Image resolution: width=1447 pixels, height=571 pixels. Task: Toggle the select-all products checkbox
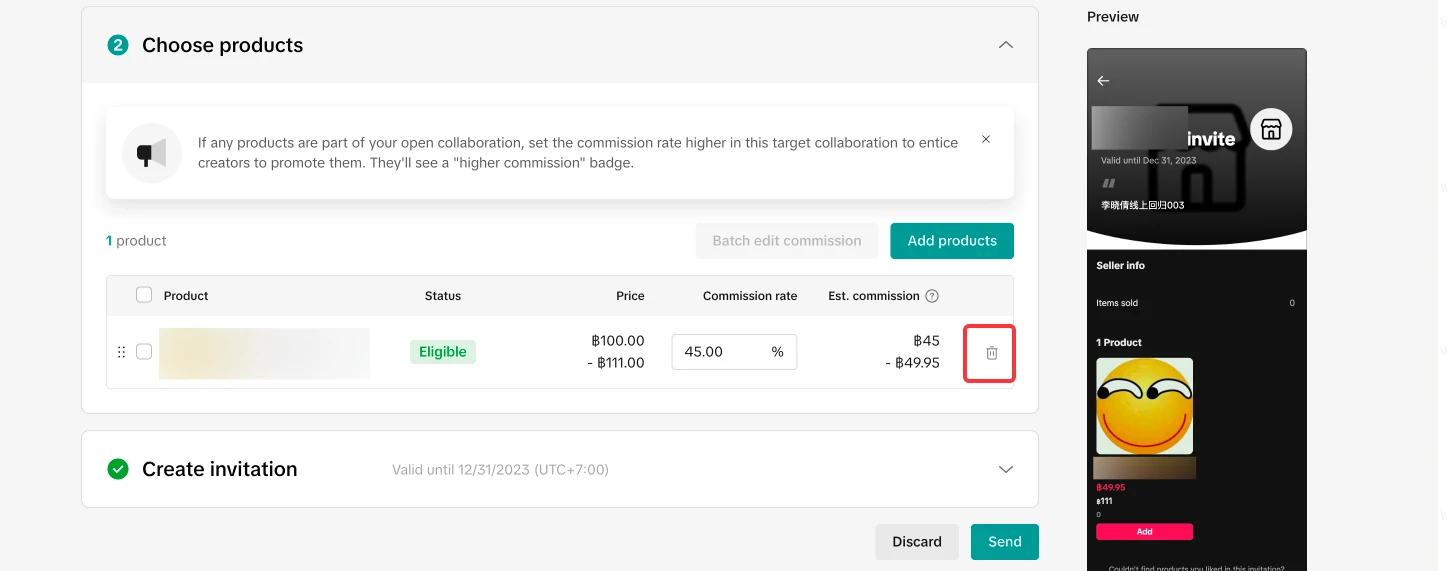(144, 295)
